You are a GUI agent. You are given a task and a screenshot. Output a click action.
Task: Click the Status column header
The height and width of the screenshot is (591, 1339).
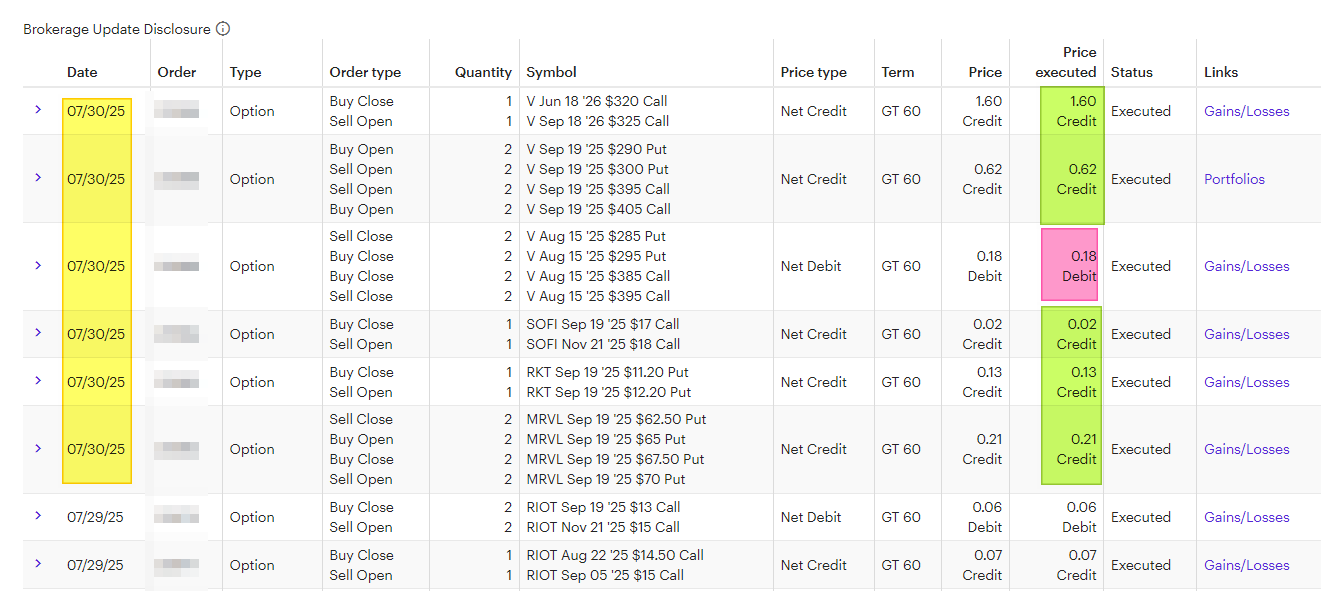[1132, 72]
